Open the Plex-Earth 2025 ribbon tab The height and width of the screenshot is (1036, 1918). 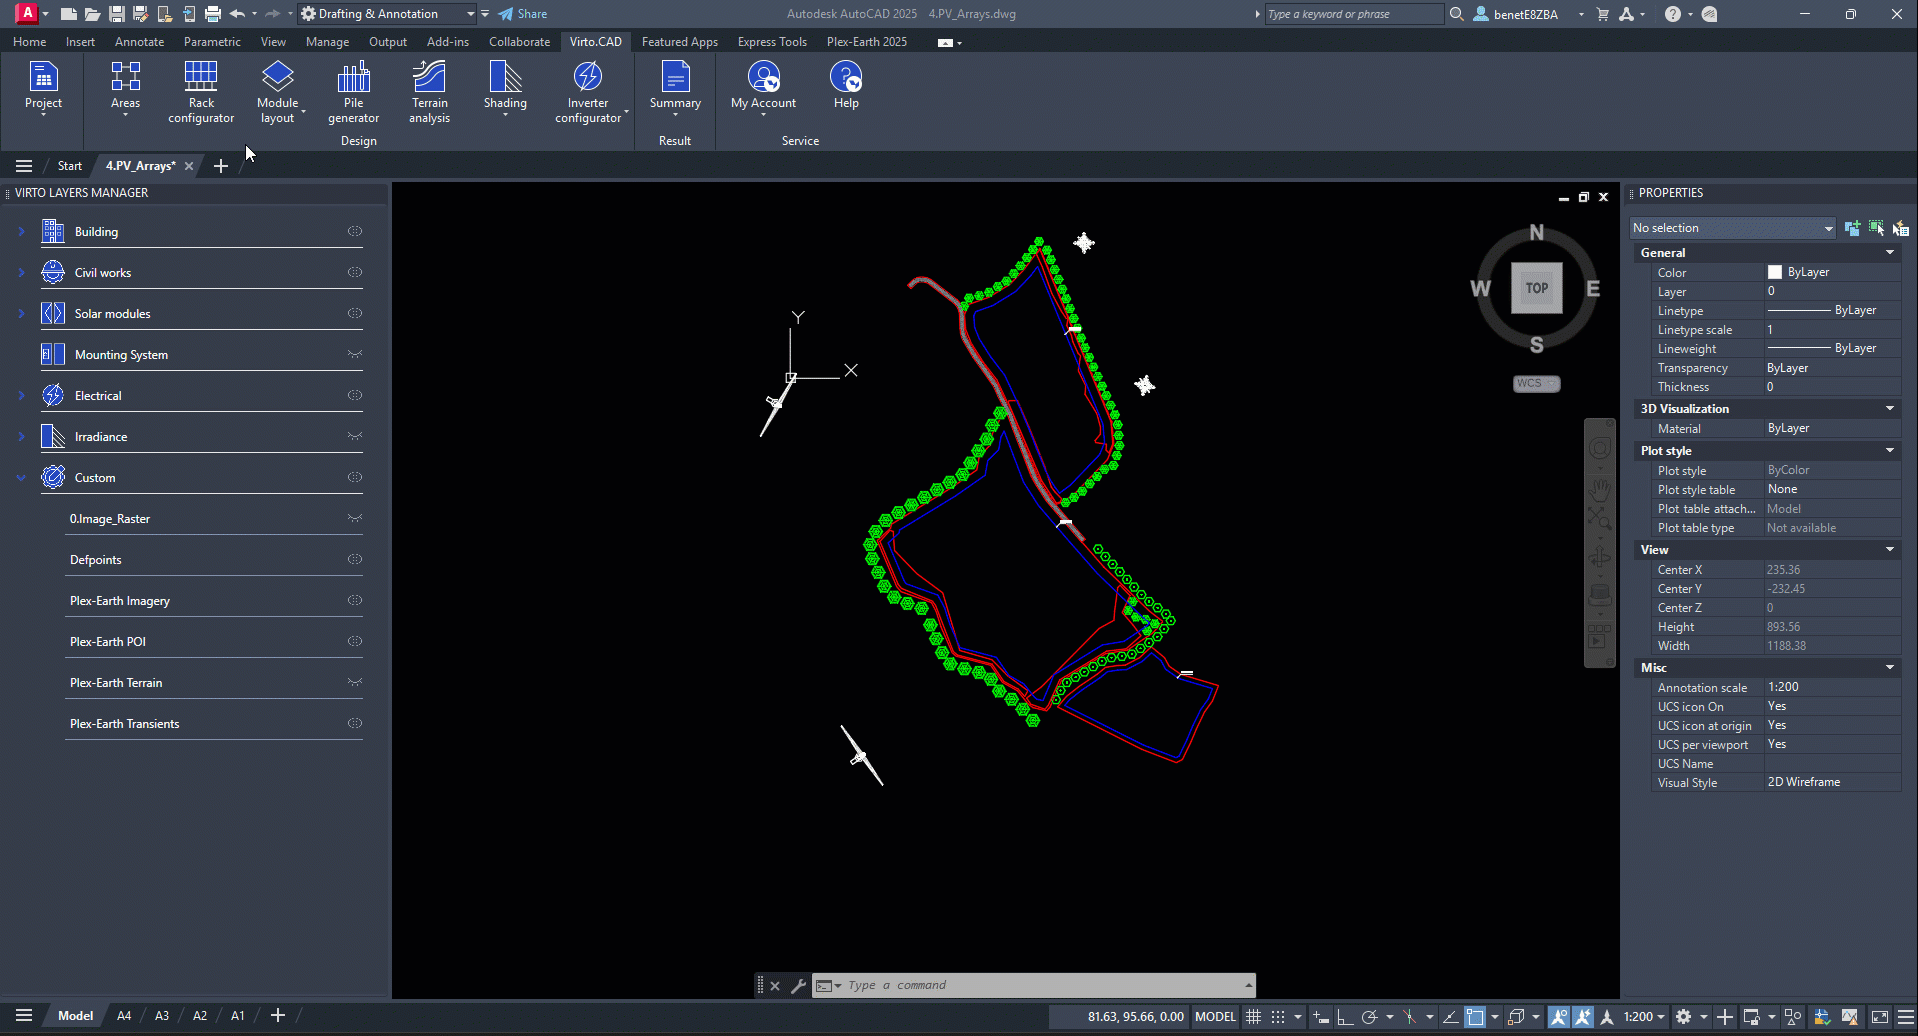click(x=867, y=42)
